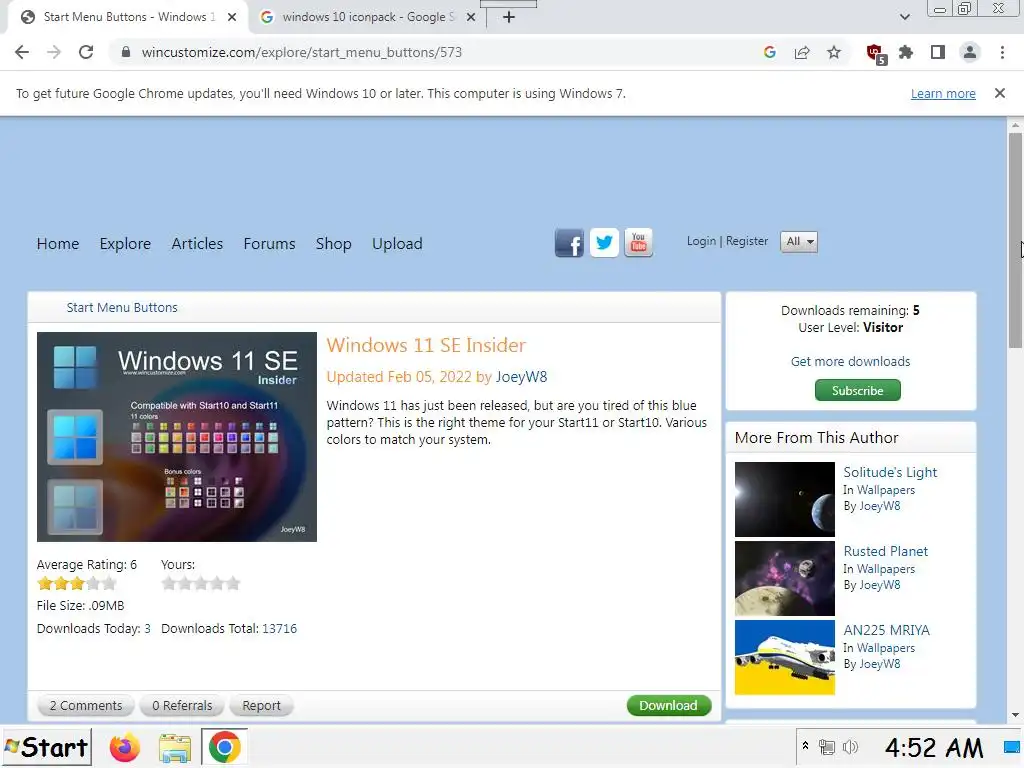Show hidden tray icons arrow
Screen dimensions: 1024x768
805,746
